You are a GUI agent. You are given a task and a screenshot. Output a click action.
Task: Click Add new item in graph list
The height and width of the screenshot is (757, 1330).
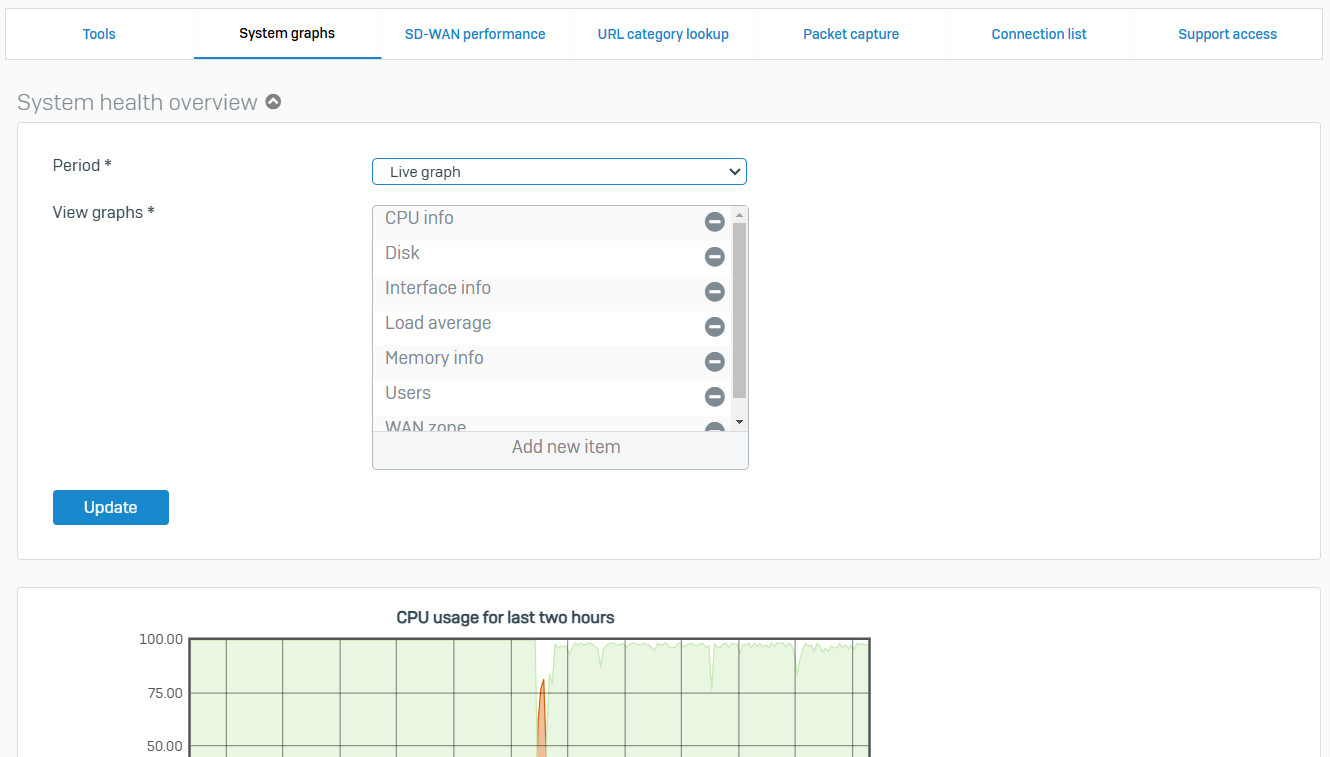click(566, 447)
